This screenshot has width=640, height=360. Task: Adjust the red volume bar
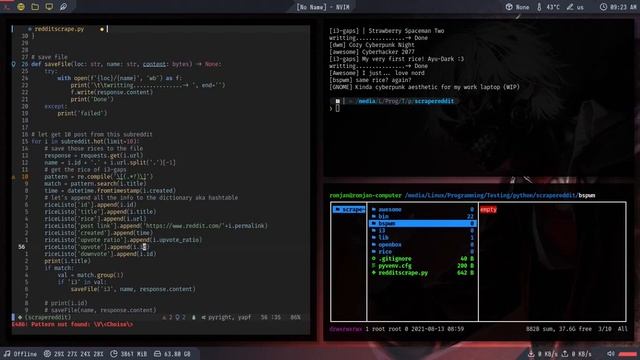(628, 354)
